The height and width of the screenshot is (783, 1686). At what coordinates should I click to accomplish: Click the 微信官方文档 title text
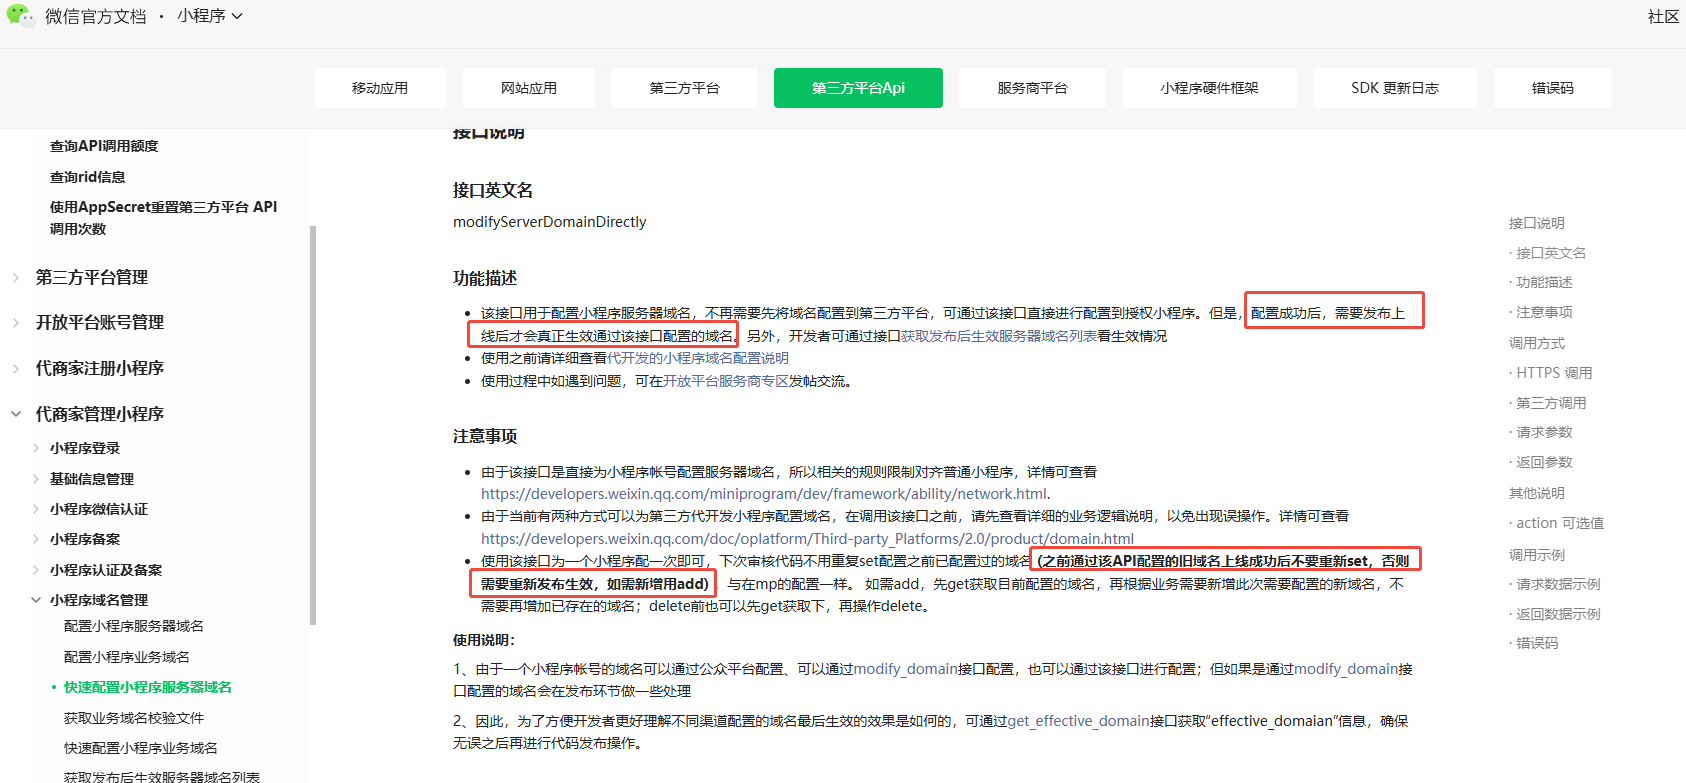click(x=96, y=17)
